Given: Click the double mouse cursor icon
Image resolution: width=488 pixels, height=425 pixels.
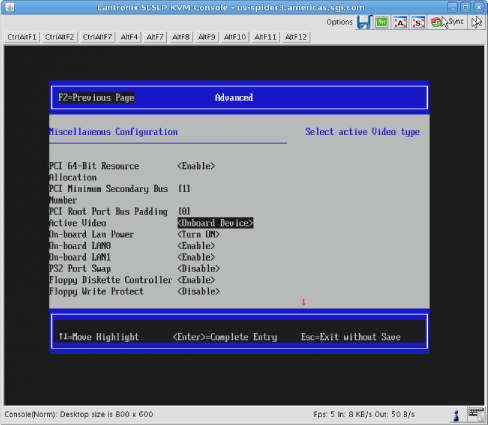Looking at the screenshot, I should point(476,22).
